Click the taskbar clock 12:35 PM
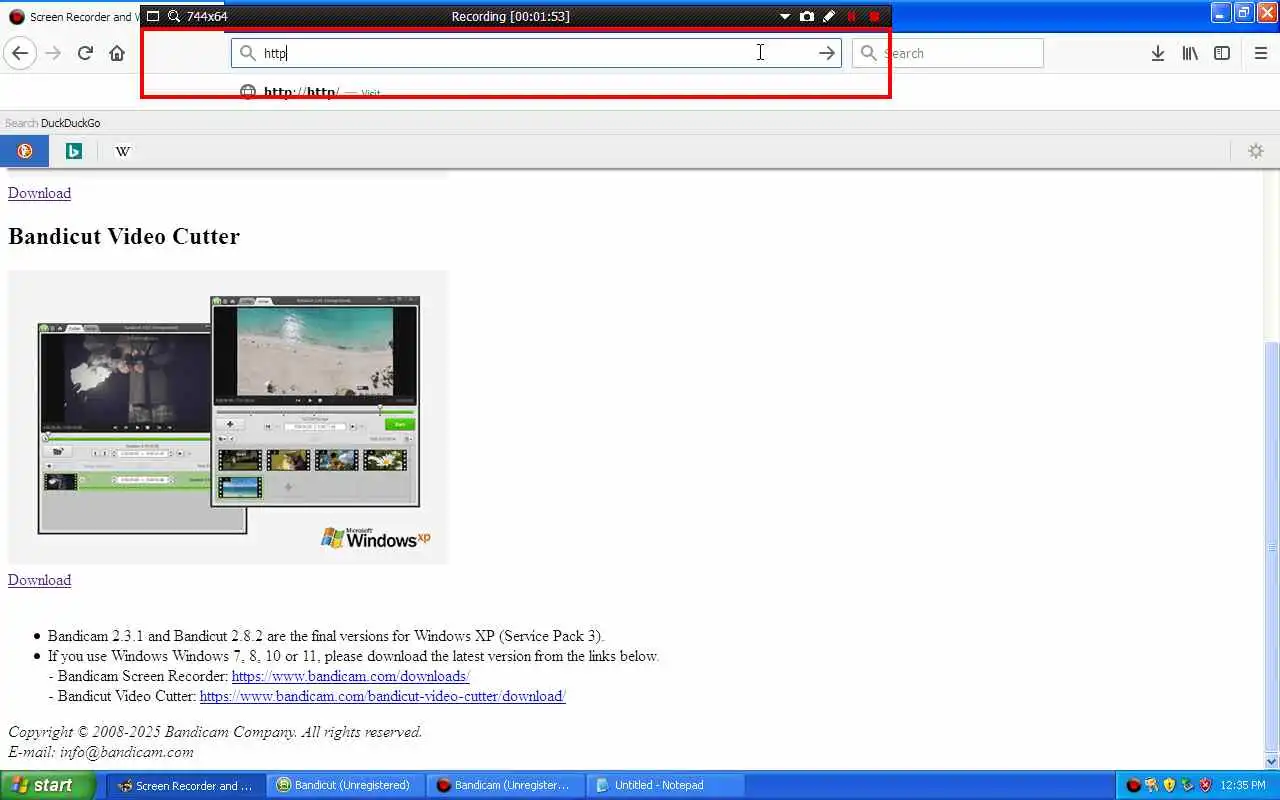 pos(1243,785)
